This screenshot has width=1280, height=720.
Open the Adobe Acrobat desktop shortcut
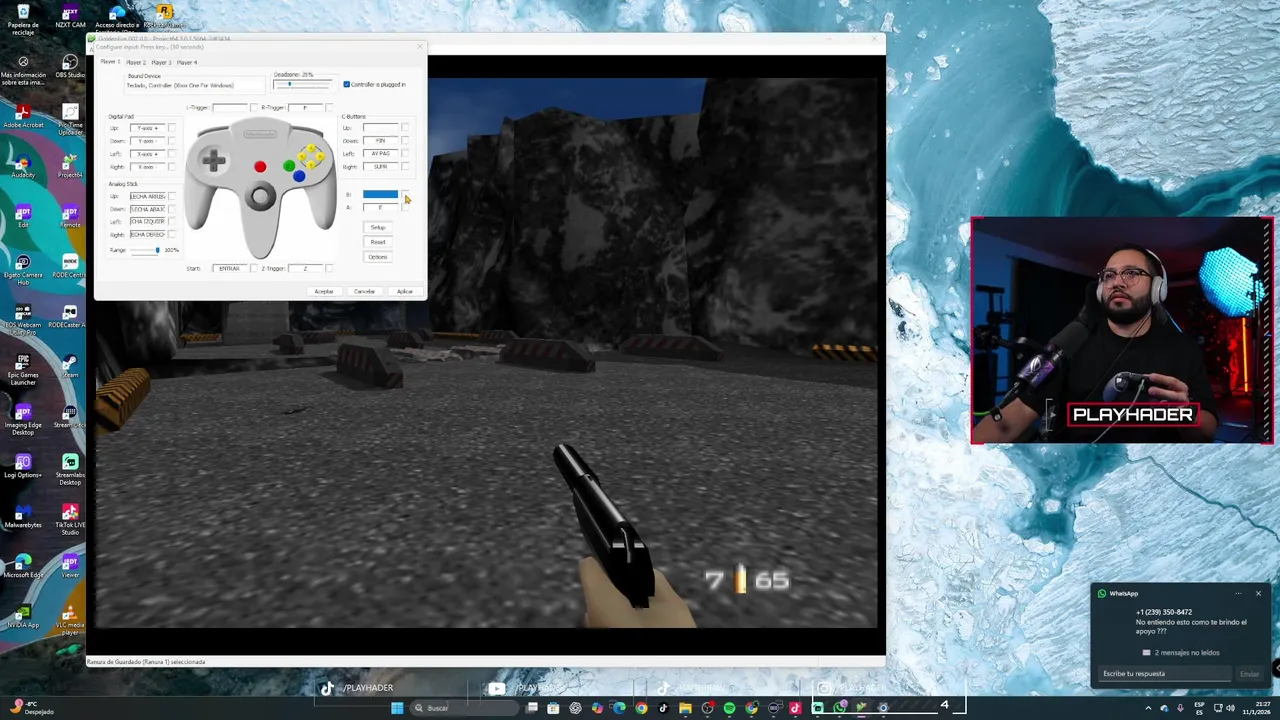pos(23,115)
